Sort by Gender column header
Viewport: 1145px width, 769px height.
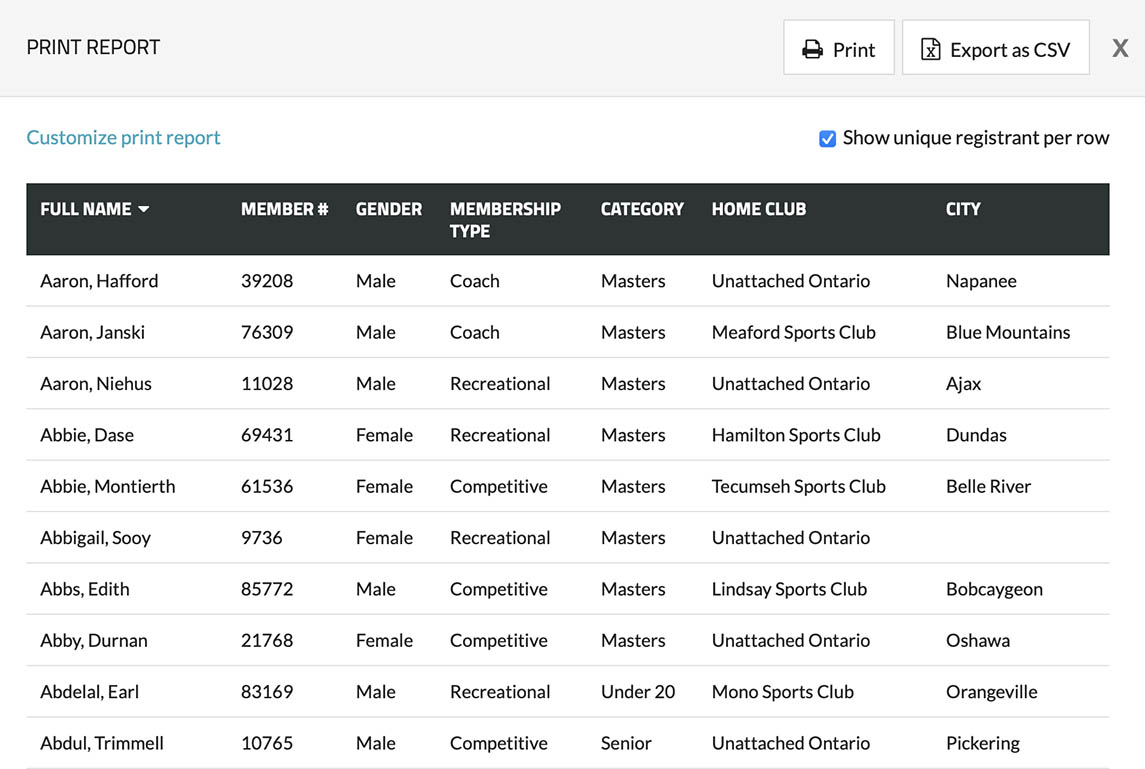388,209
